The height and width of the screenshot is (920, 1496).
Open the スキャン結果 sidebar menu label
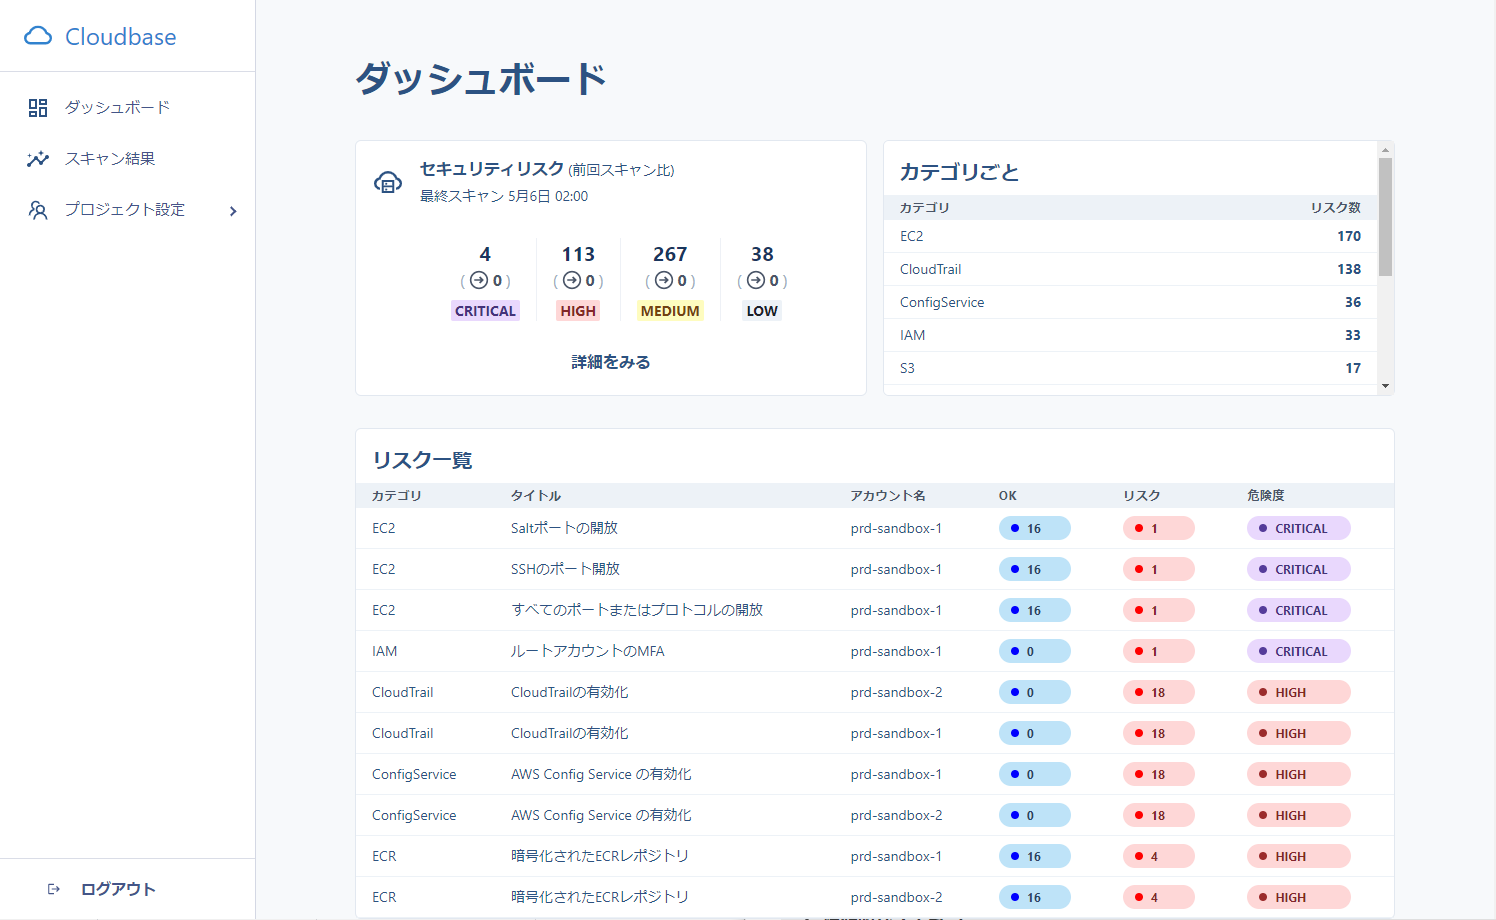(110, 158)
